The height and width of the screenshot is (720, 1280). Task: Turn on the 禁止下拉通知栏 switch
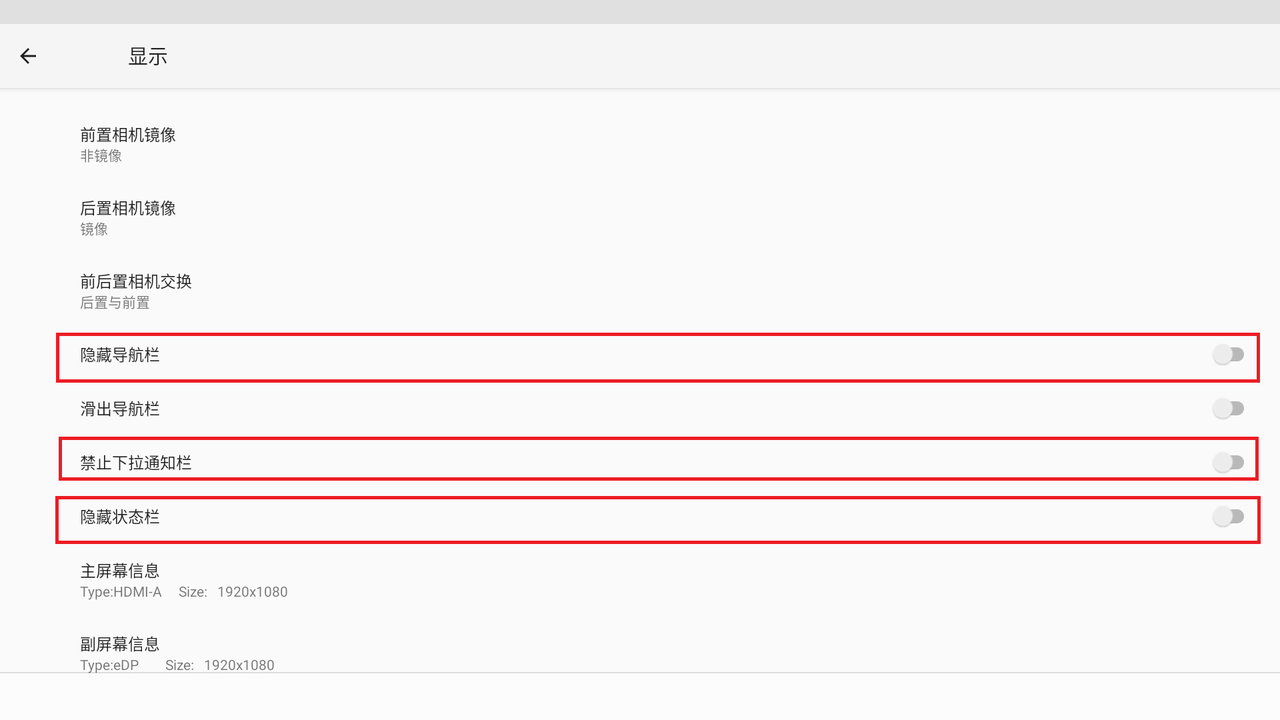click(1228, 462)
